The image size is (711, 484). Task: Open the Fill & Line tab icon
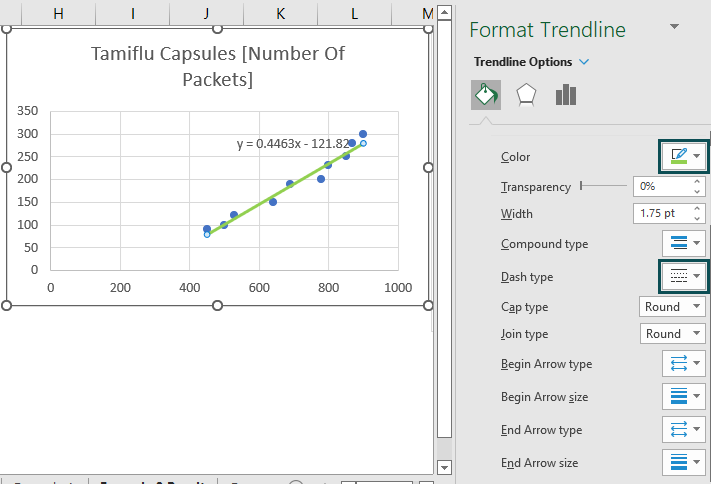coord(486,95)
